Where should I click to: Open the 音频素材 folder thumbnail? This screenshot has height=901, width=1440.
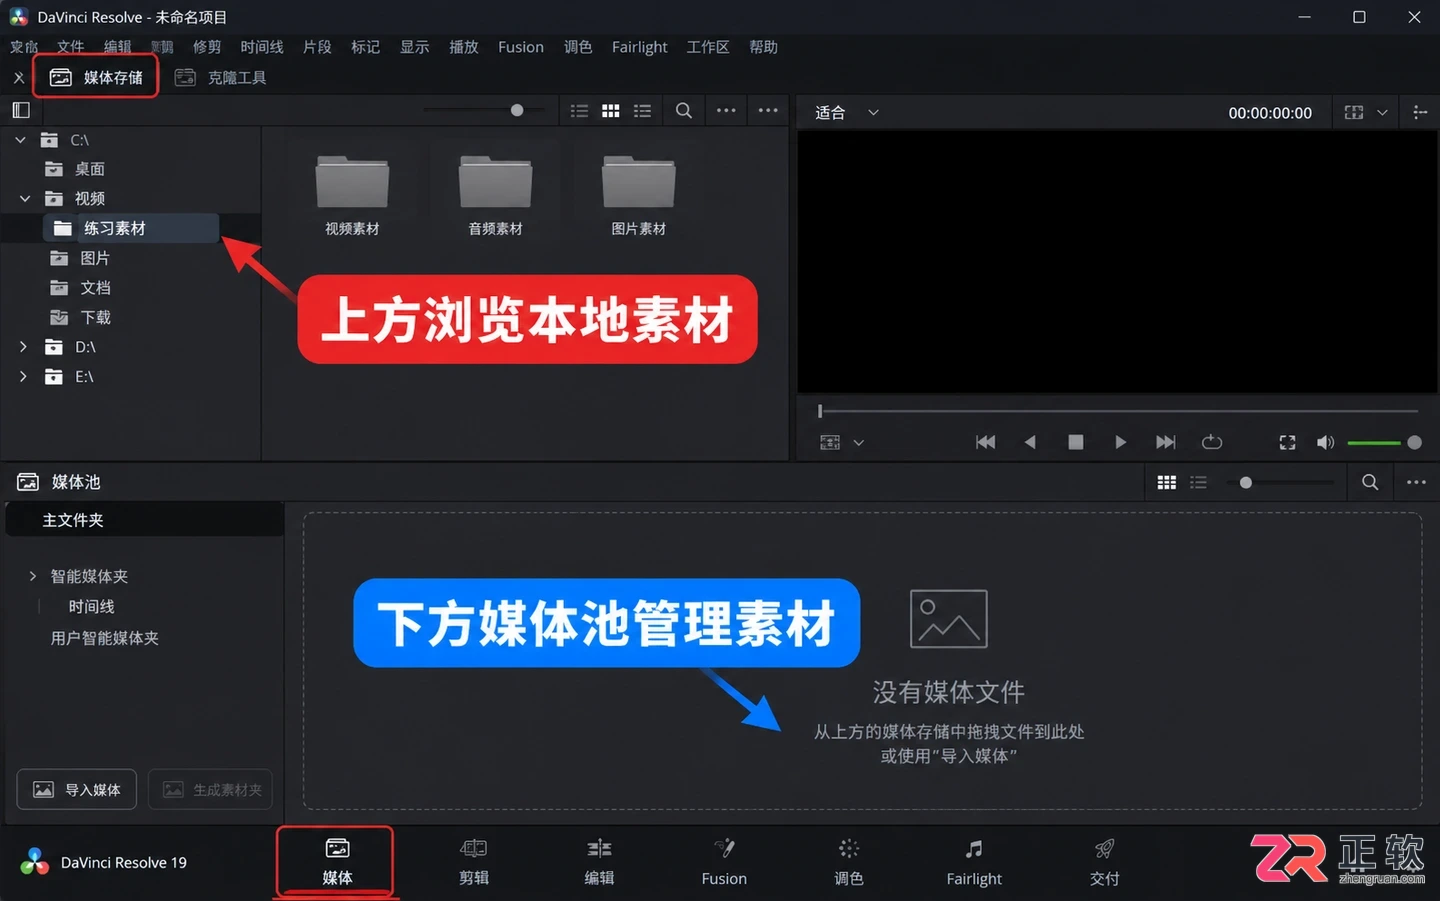495,195
